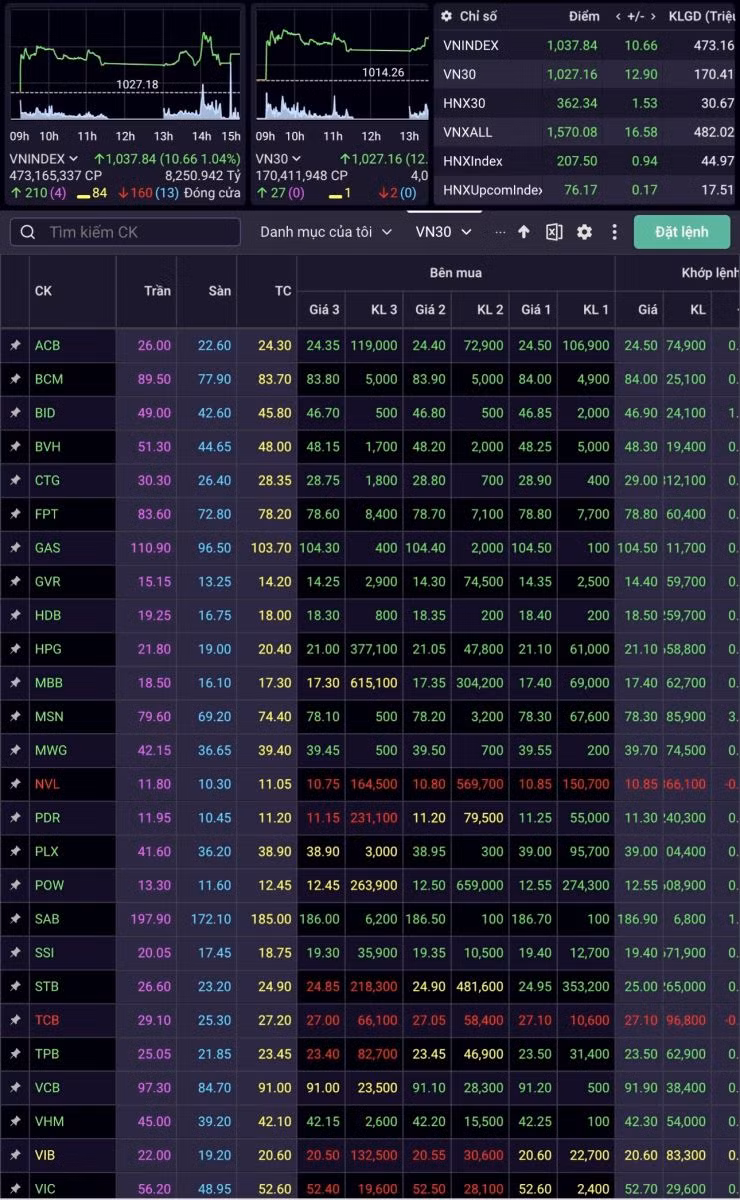Toggle pin for SAB stock
740x1200 pixels.
click(15, 919)
